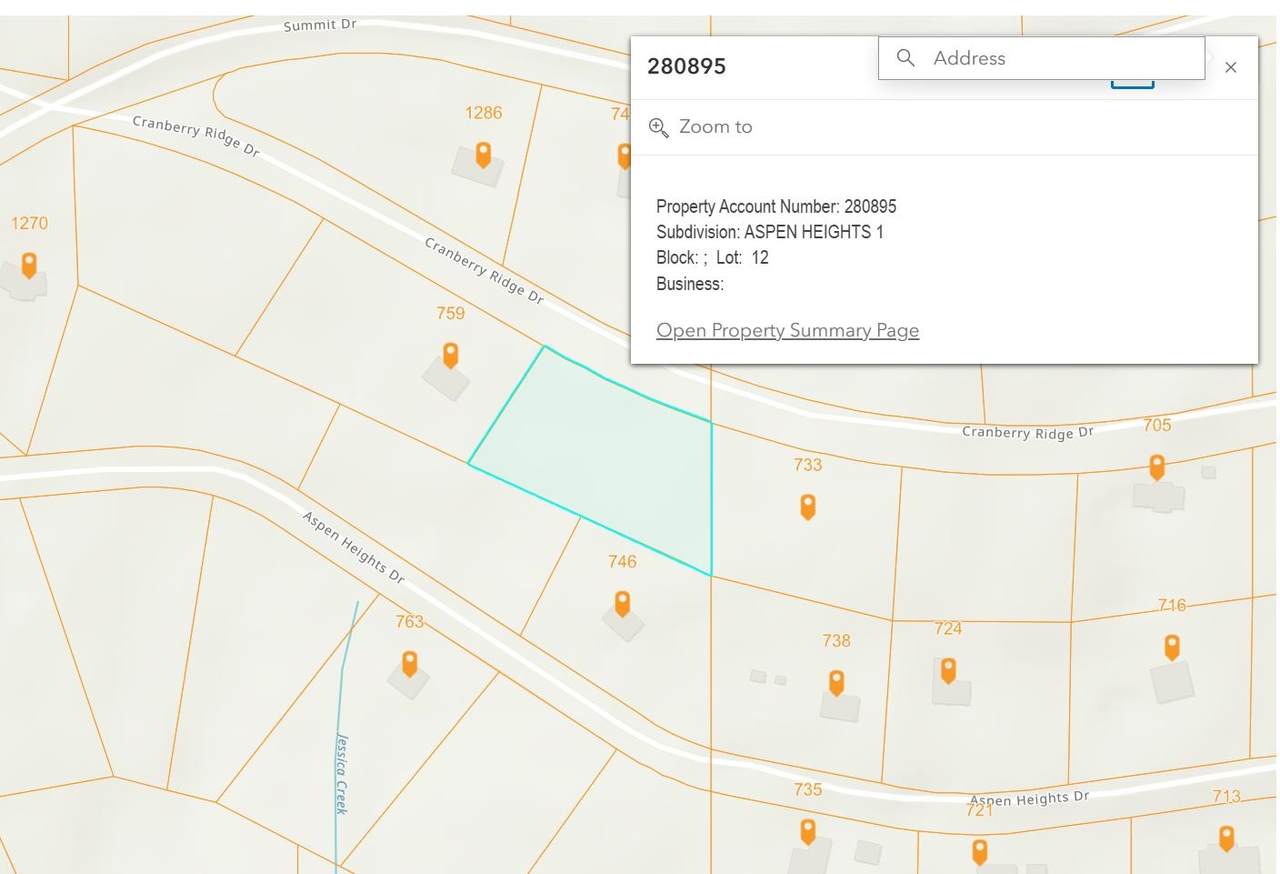Select the map marker labeled 733

(808, 506)
